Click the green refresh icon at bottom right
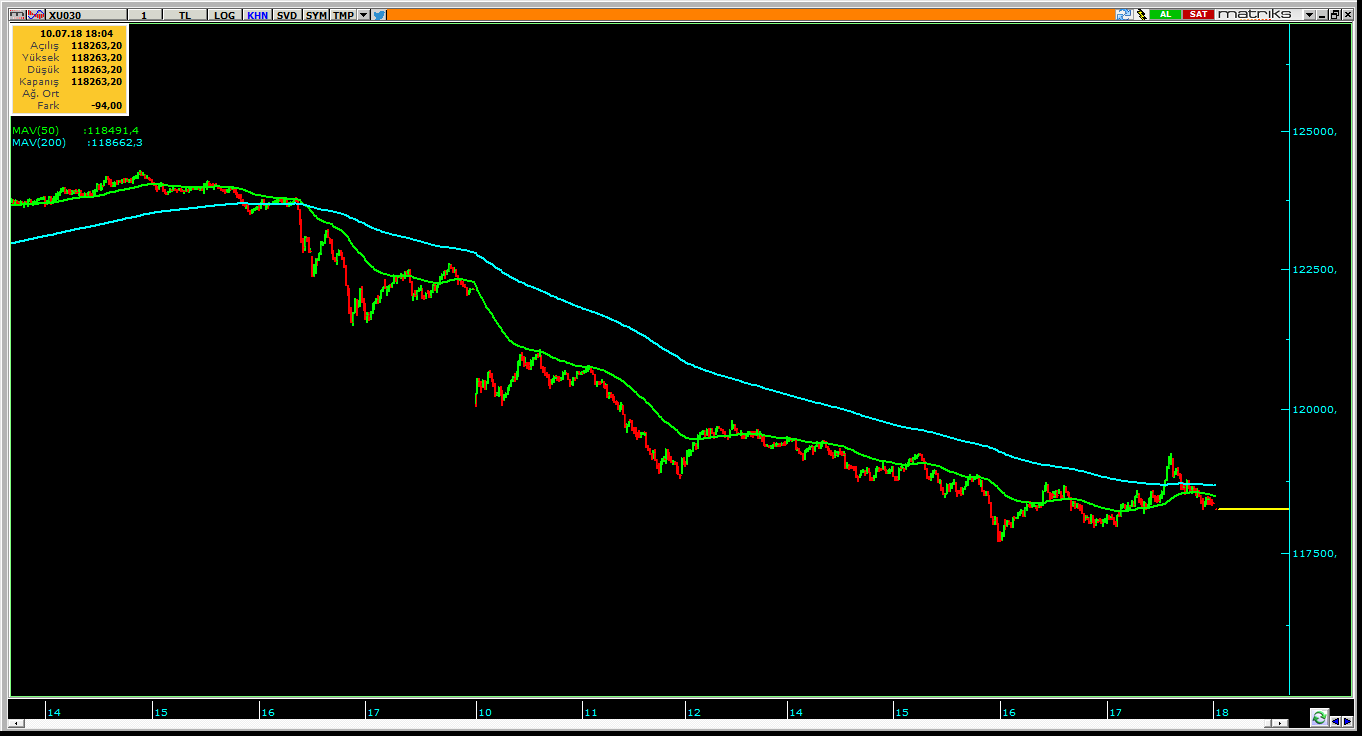 point(1319,718)
